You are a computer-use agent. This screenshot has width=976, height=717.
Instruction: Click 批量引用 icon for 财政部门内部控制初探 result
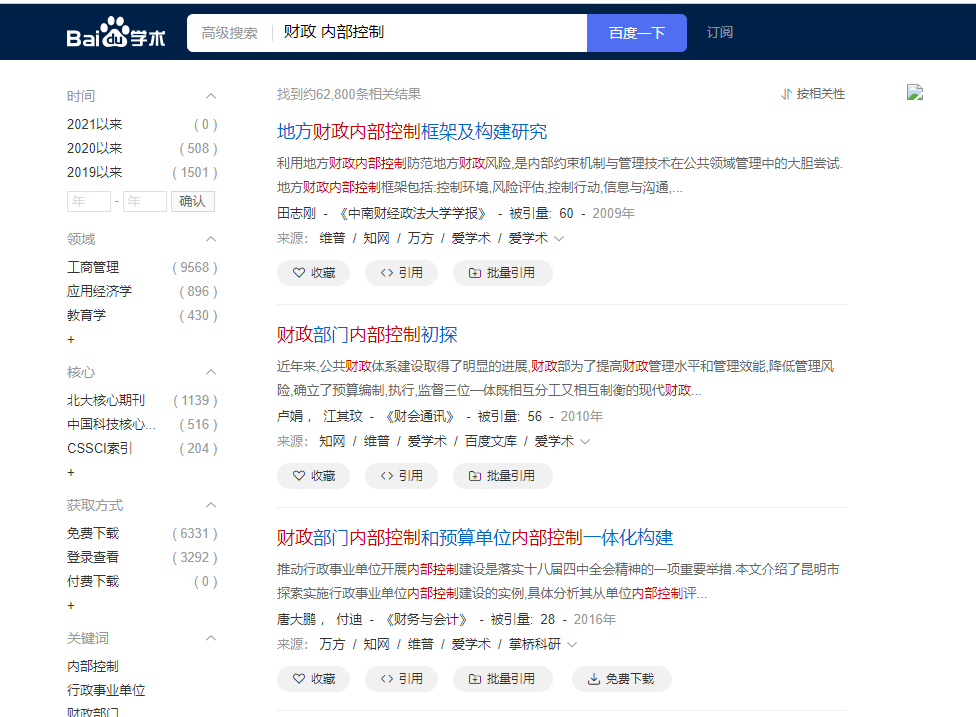click(x=475, y=476)
